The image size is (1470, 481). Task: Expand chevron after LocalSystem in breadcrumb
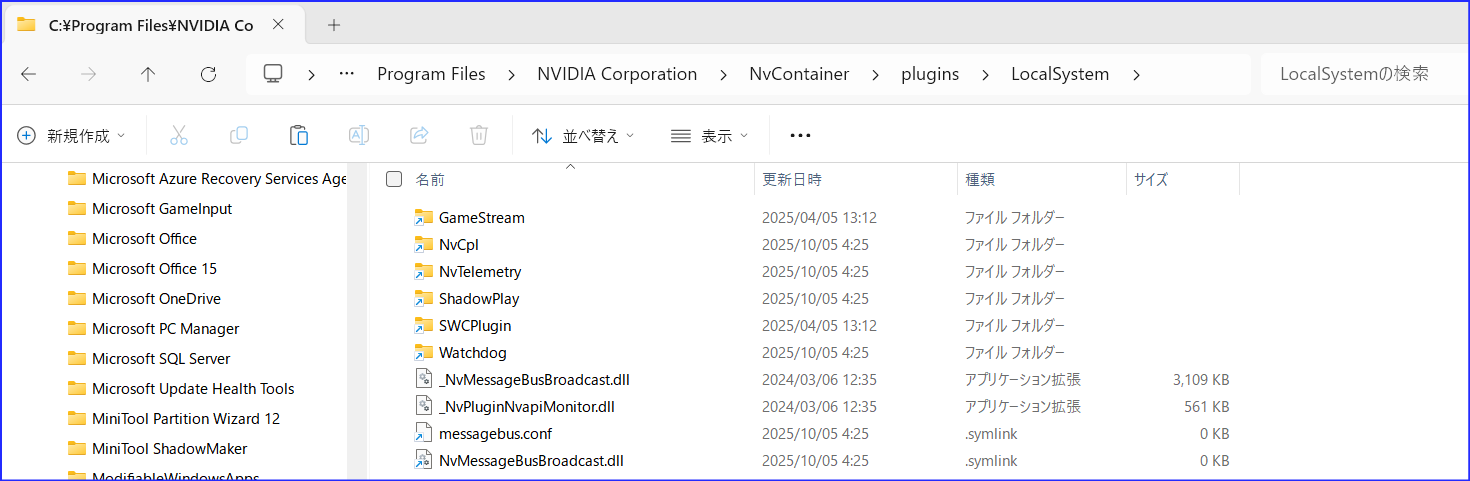pyautogui.click(x=1135, y=74)
